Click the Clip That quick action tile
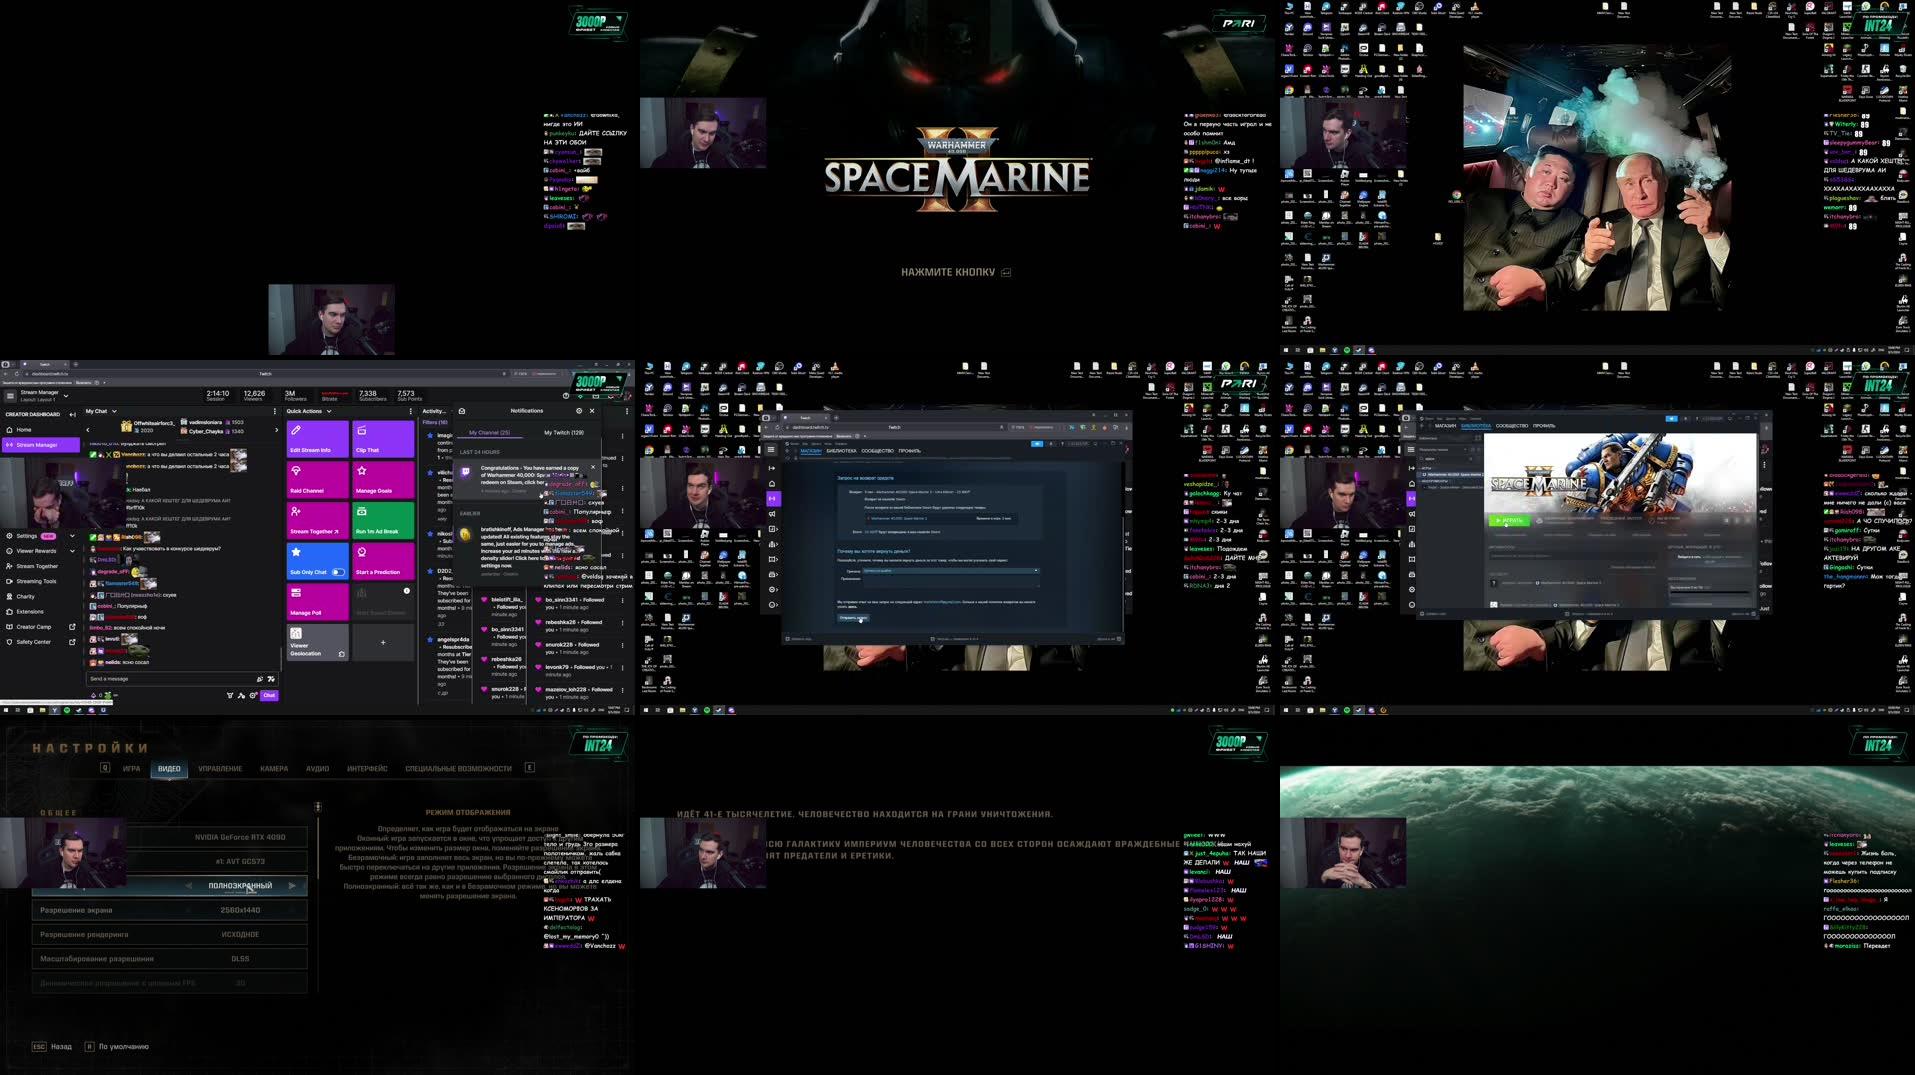The image size is (1915, 1075). click(x=383, y=438)
